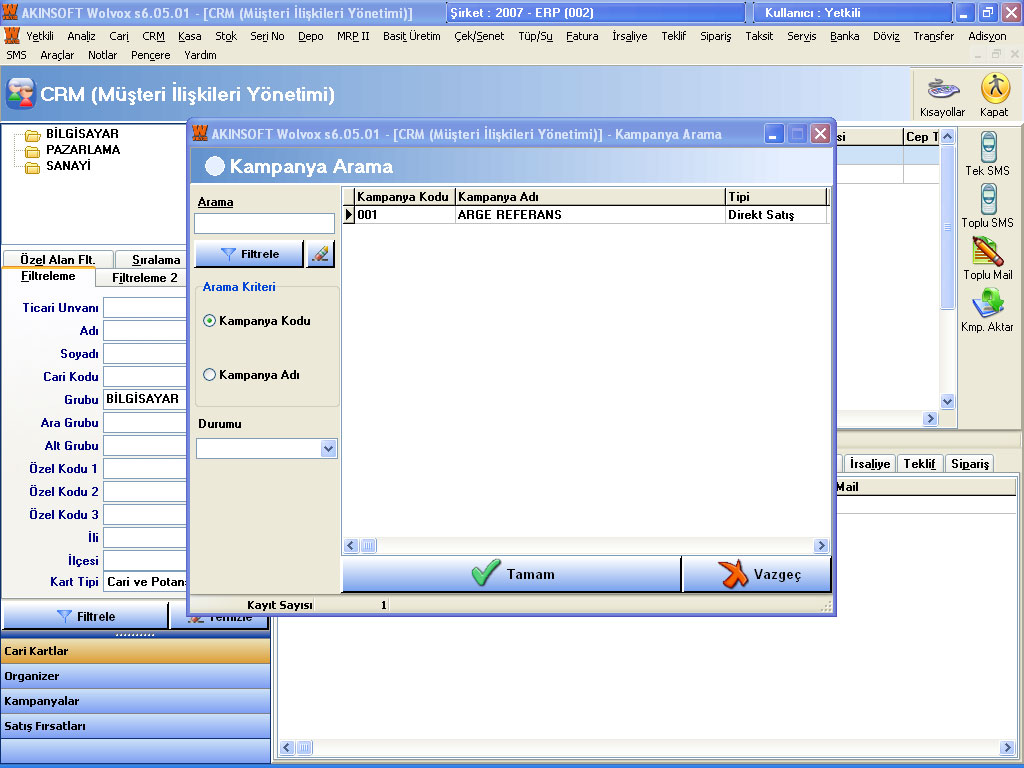This screenshot has width=1024, height=768.
Task: Open the Yardım menu
Action: click(x=200, y=55)
